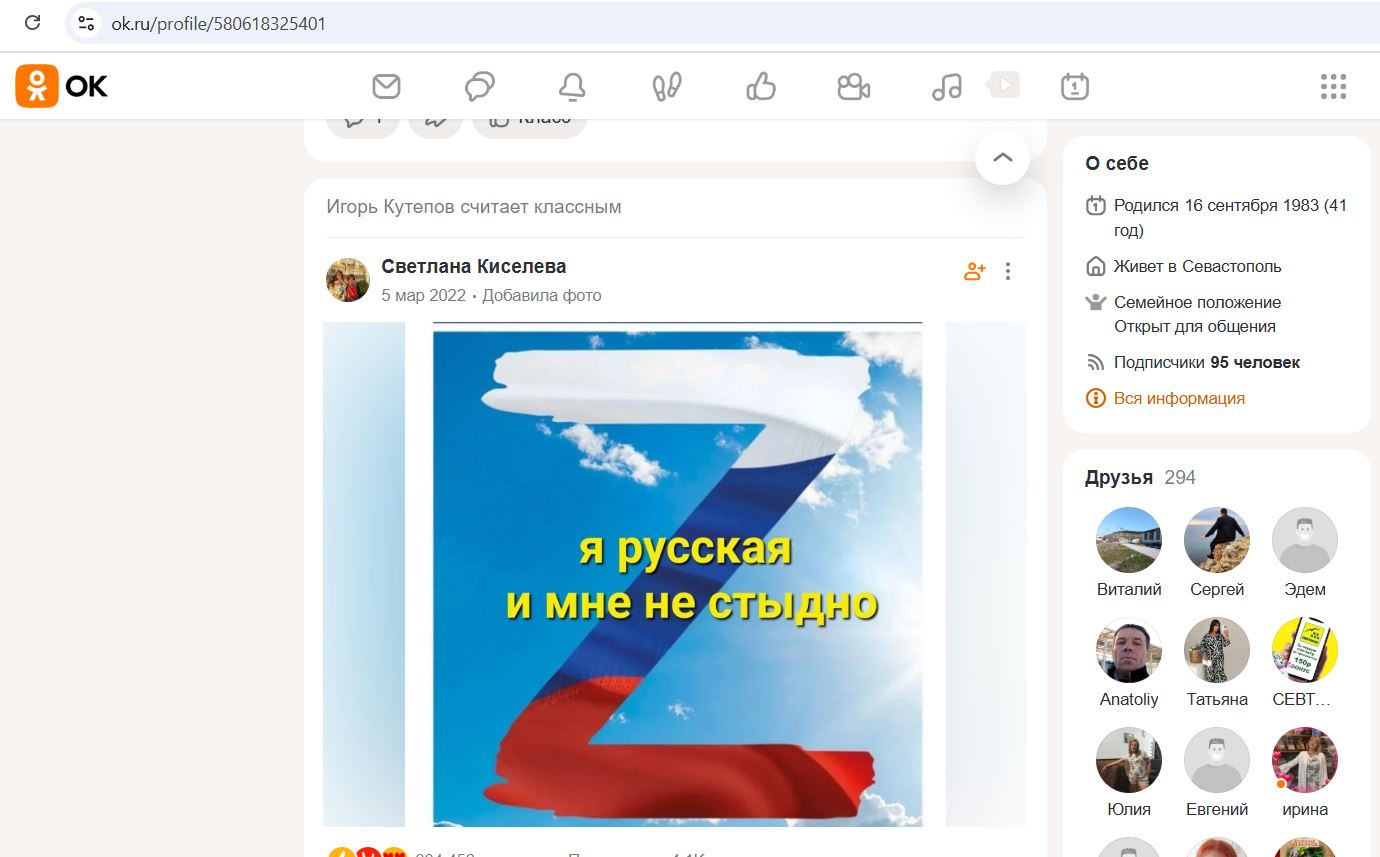The height and width of the screenshot is (857, 1380).
Task: Click the Открыт для общения status text
Action: tap(1195, 326)
